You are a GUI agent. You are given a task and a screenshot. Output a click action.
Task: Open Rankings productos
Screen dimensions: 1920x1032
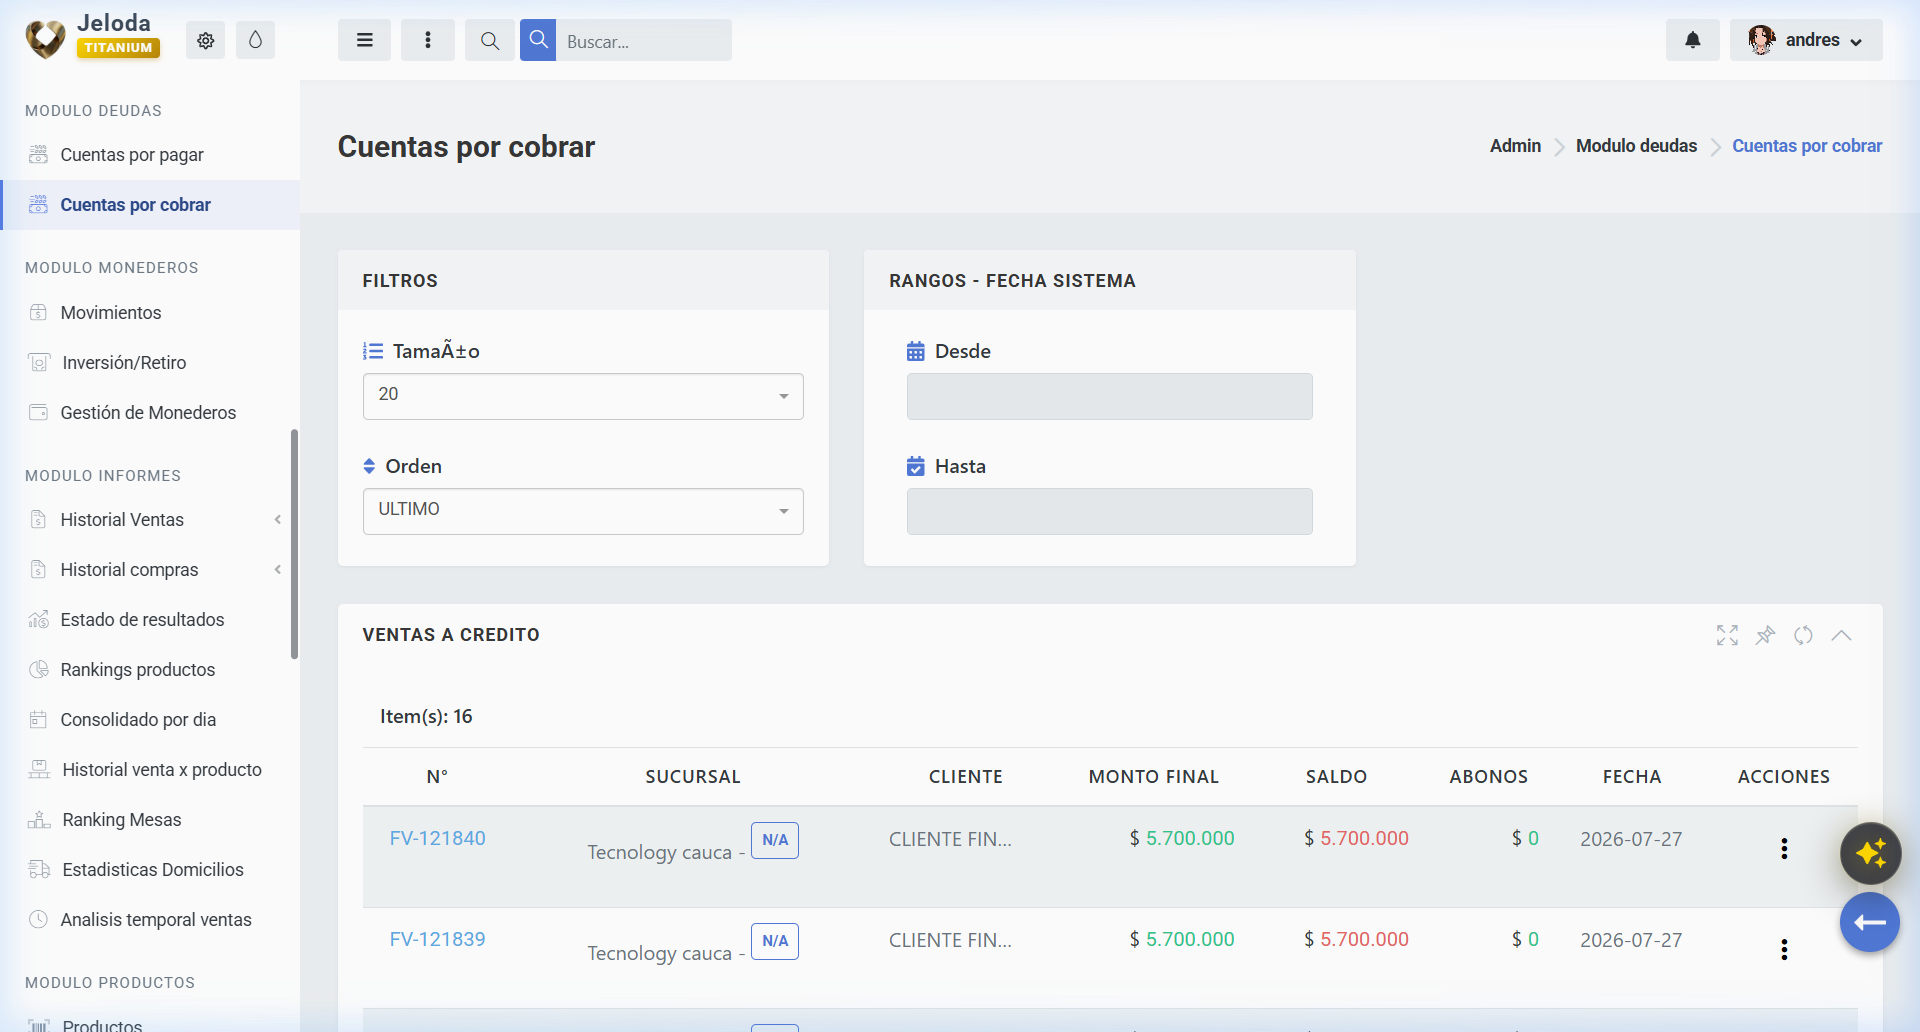click(x=138, y=669)
